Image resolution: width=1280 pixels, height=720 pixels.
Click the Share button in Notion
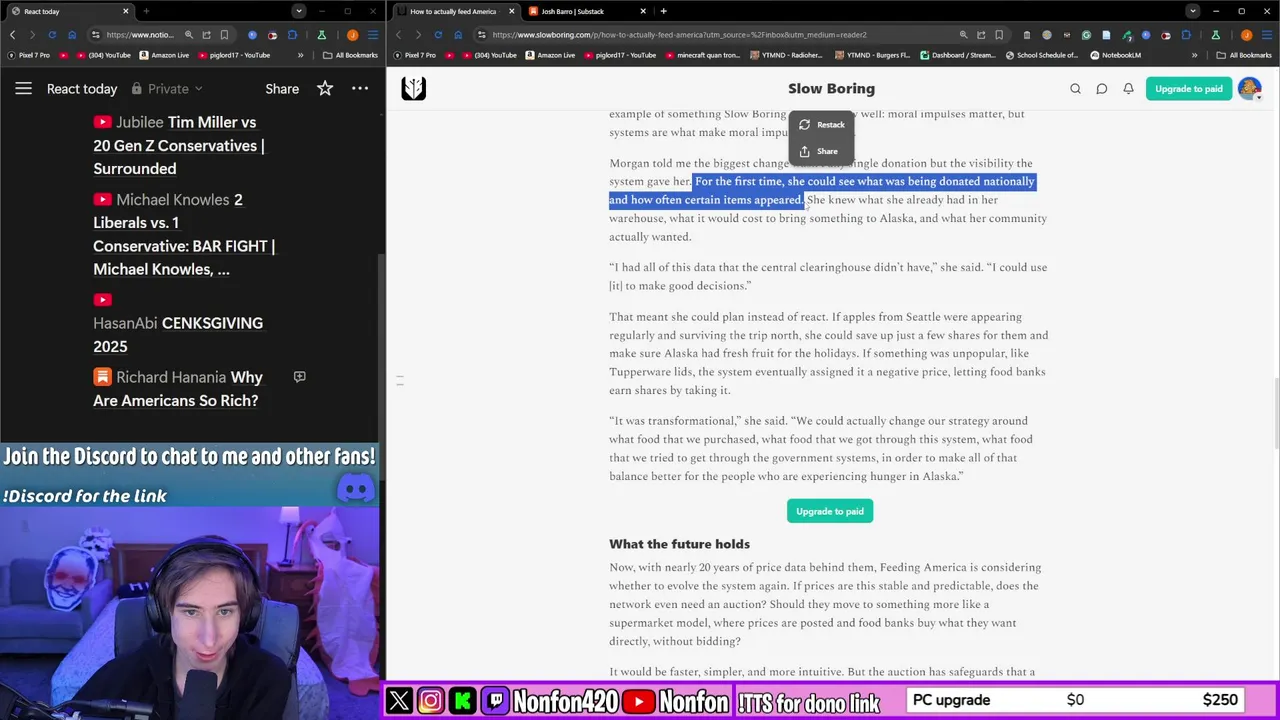282,89
